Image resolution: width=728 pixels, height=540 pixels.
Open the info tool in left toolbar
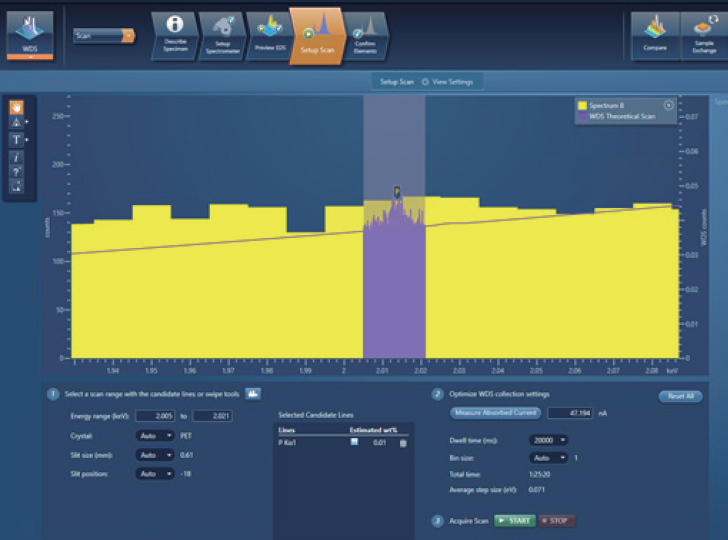point(17,155)
